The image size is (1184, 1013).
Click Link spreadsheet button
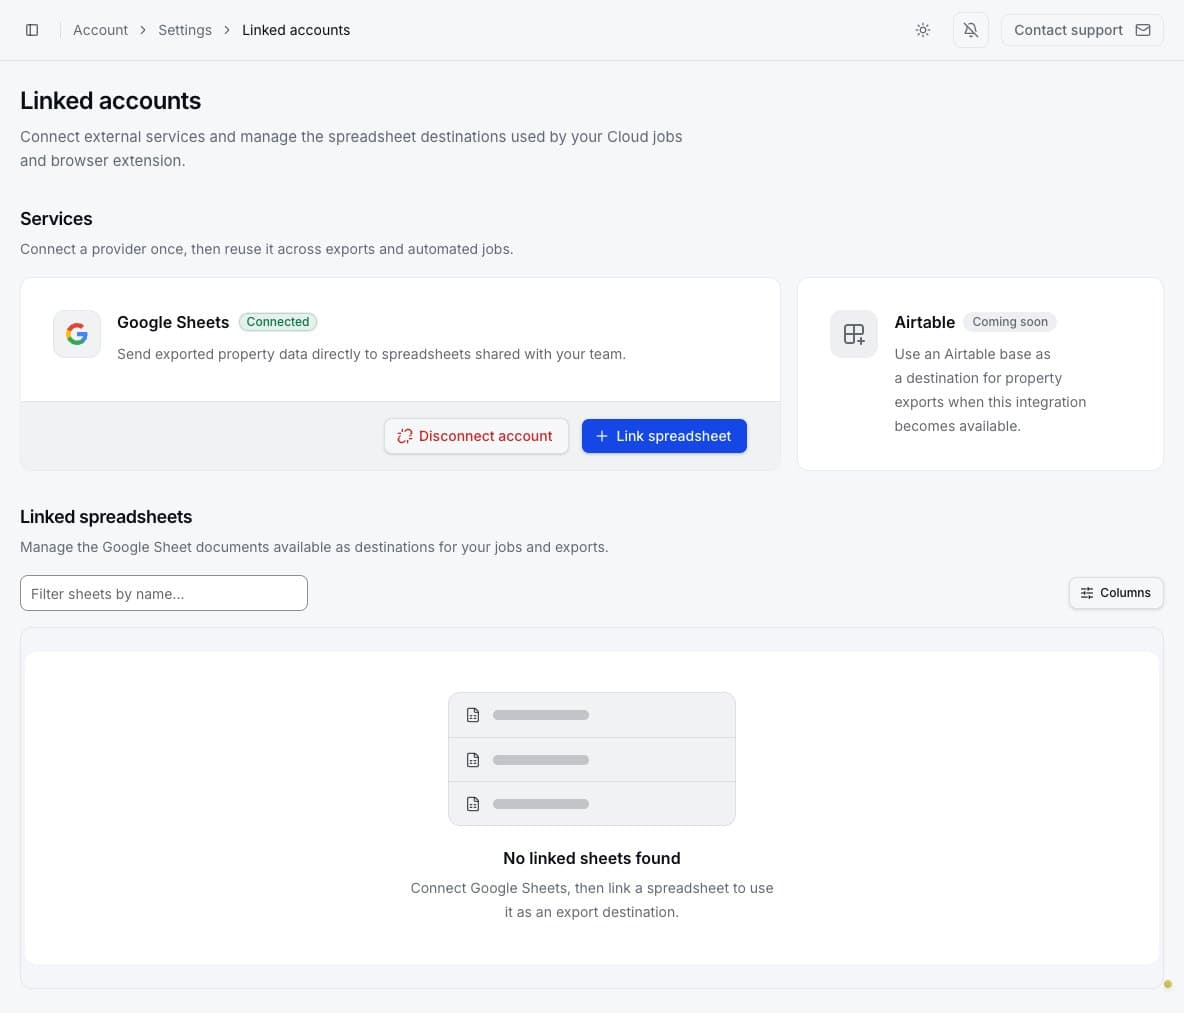pyautogui.click(x=664, y=436)
